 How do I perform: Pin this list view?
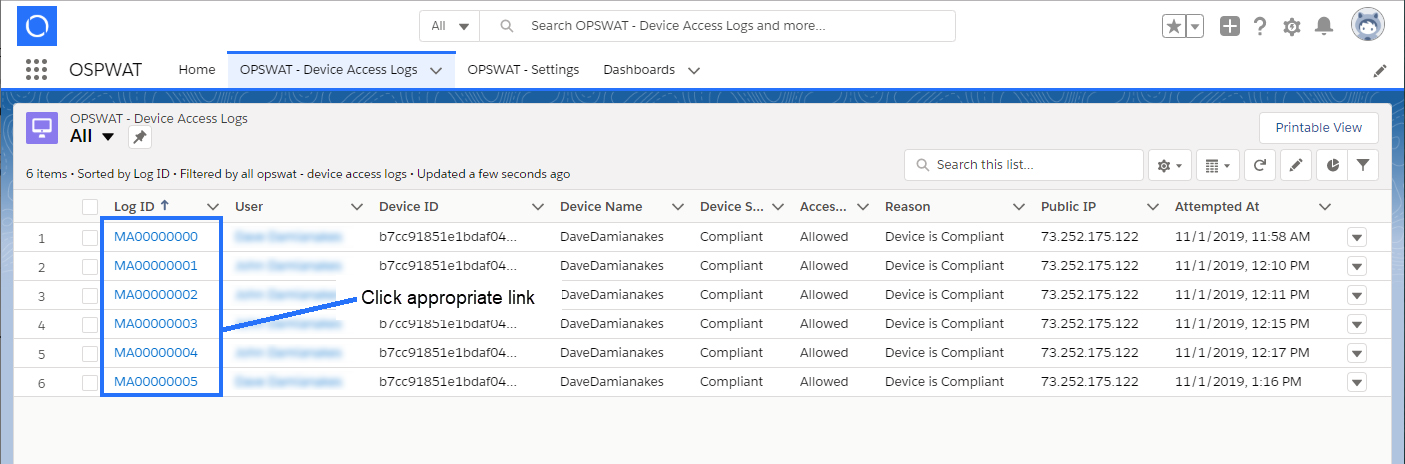point(140,137)
